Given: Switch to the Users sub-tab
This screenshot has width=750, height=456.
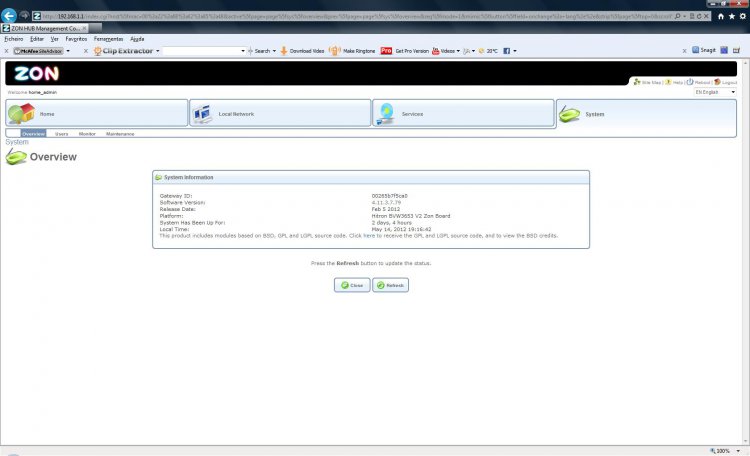Looking at the screenshot, I should coord(61,133).
